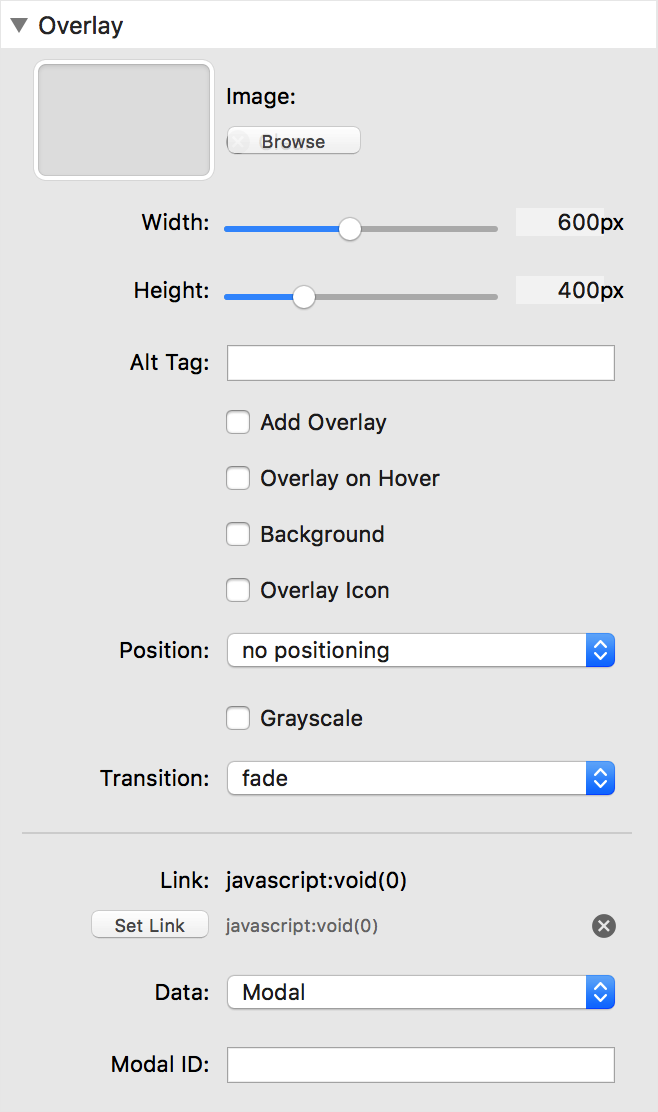Click the Browse image button
This screenshot has width=658, height=1112.
[294, 140]
